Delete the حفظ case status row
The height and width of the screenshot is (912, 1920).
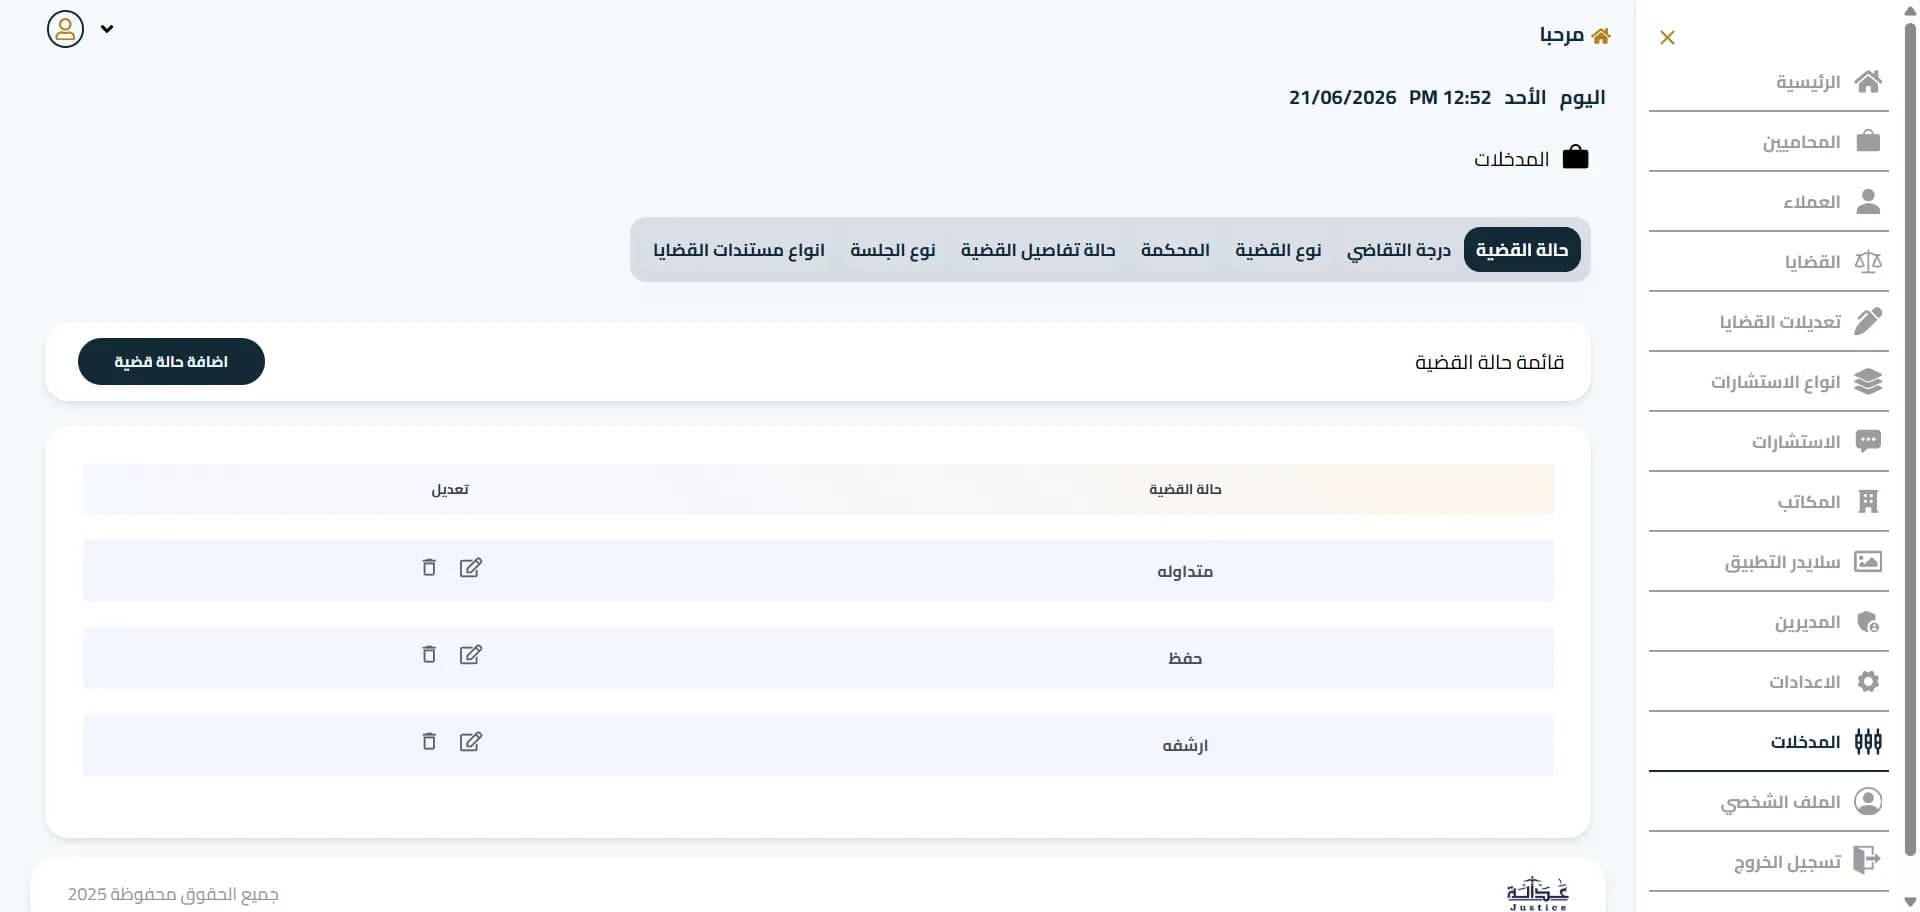click(x=429, y=655)
